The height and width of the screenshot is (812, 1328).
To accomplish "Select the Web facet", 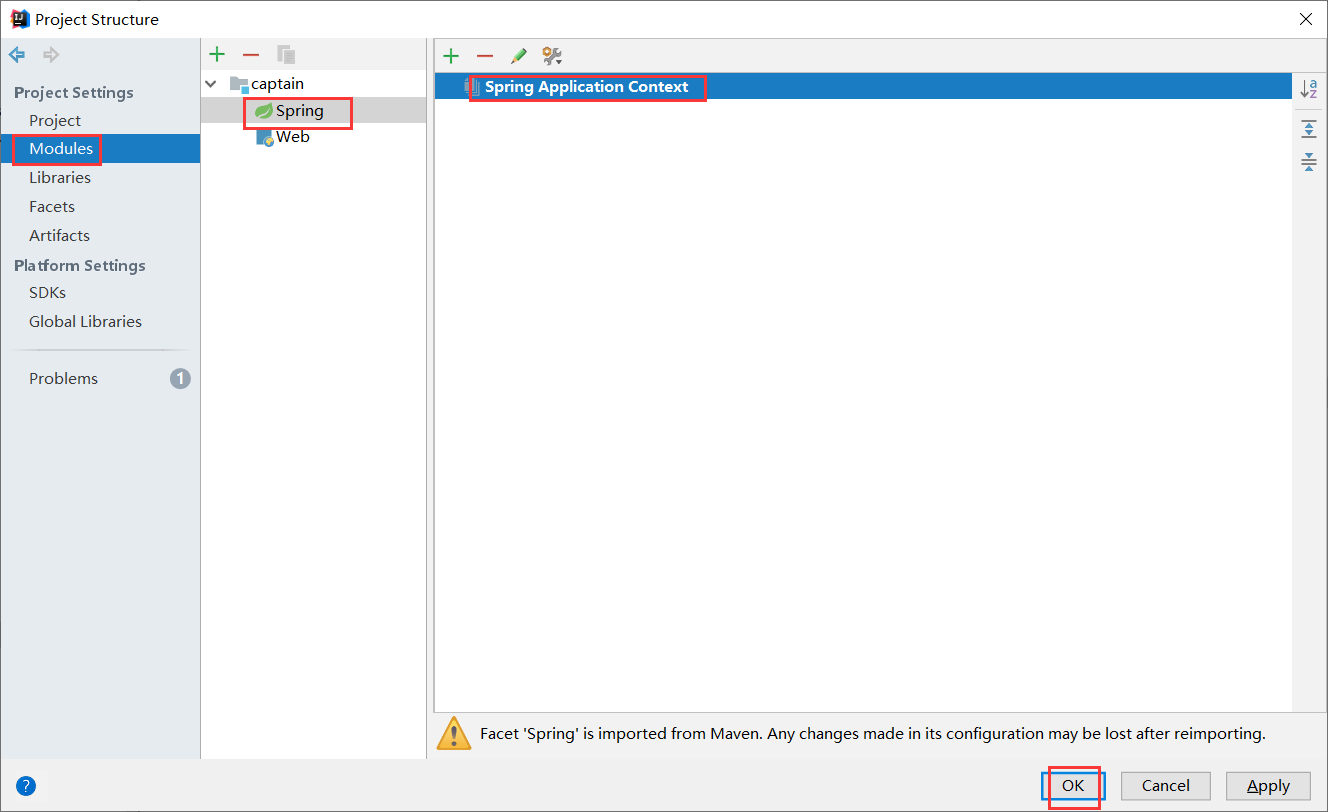I will tap(293, 137).
